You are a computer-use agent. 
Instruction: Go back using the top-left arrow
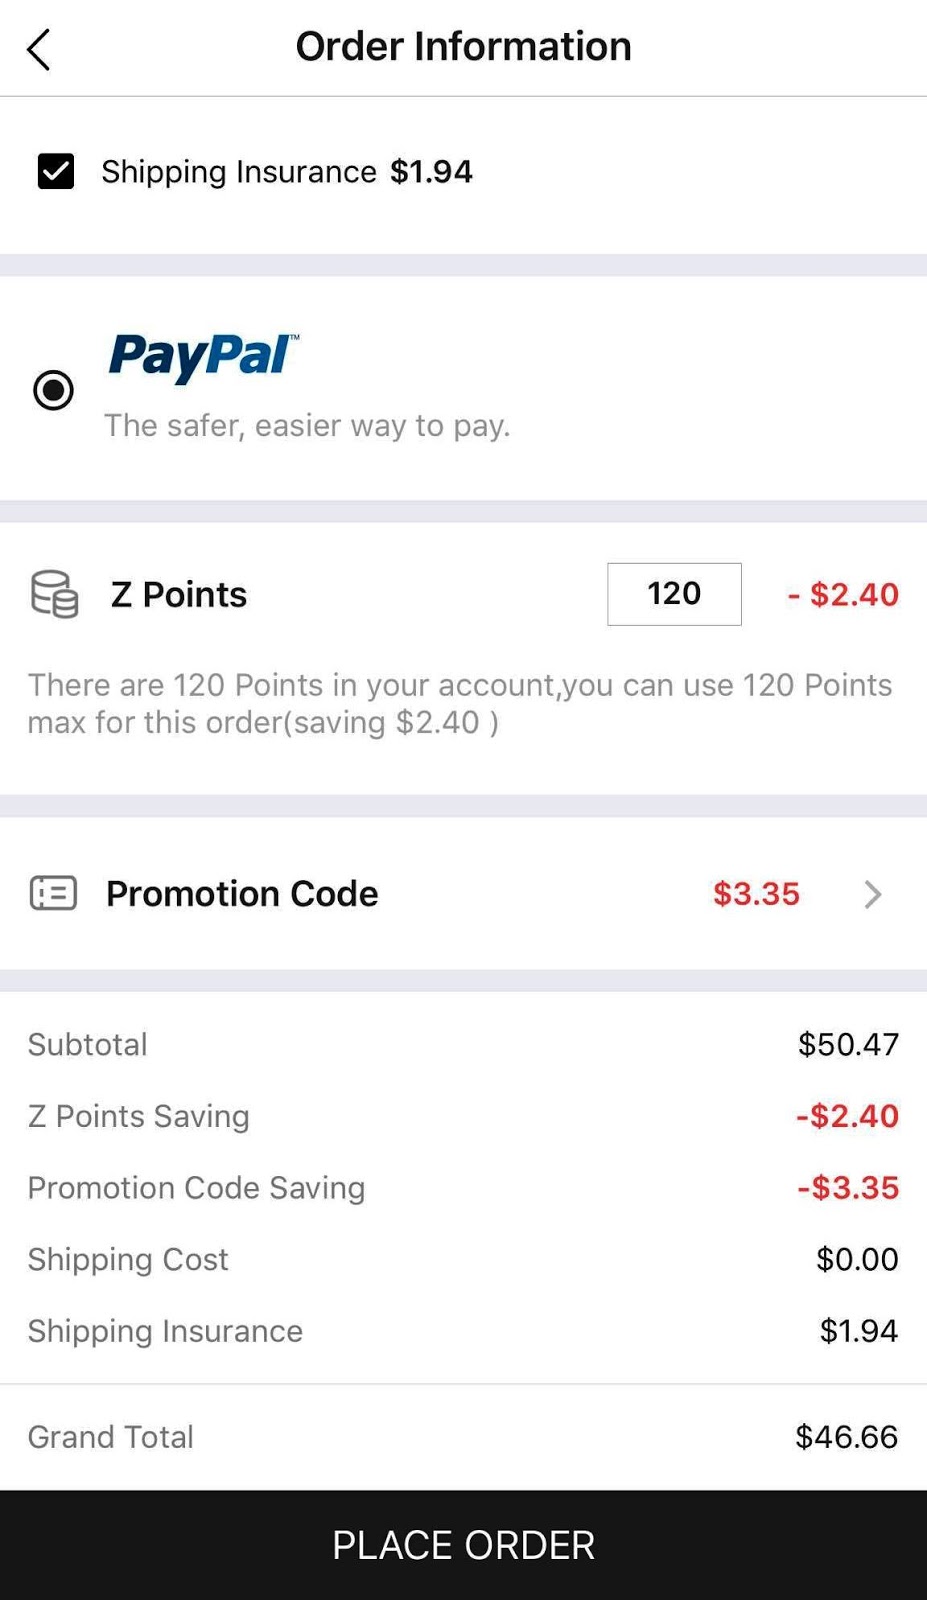38,49
